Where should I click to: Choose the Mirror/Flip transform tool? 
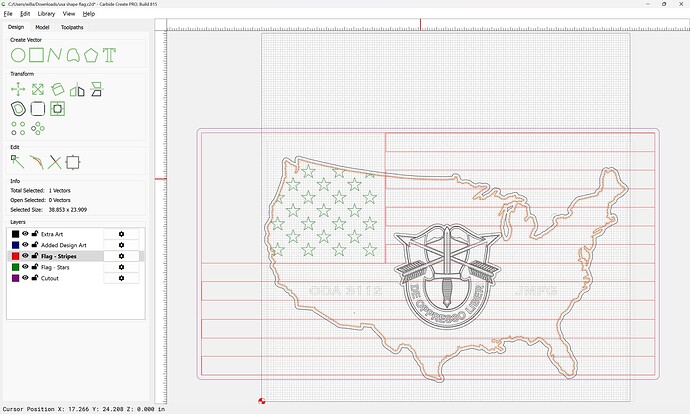point(77,89)
